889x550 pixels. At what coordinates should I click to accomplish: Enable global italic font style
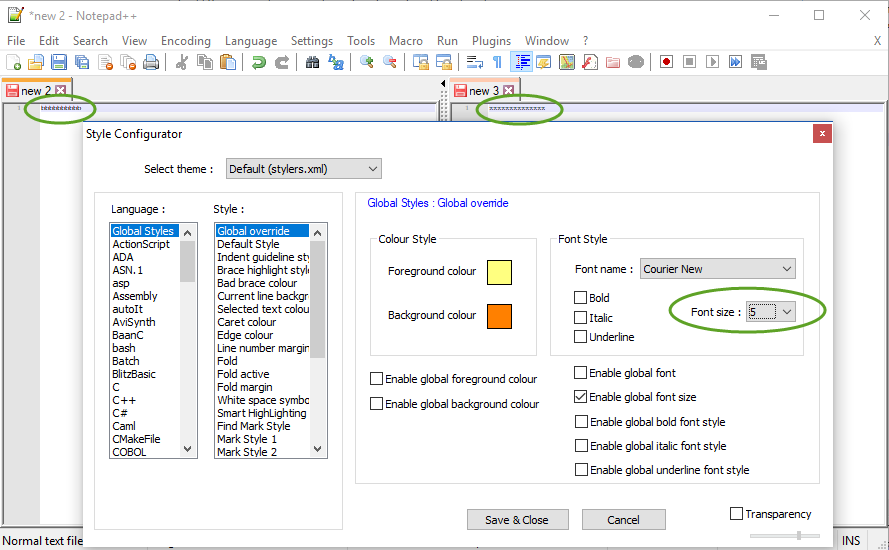click(581, 446)
